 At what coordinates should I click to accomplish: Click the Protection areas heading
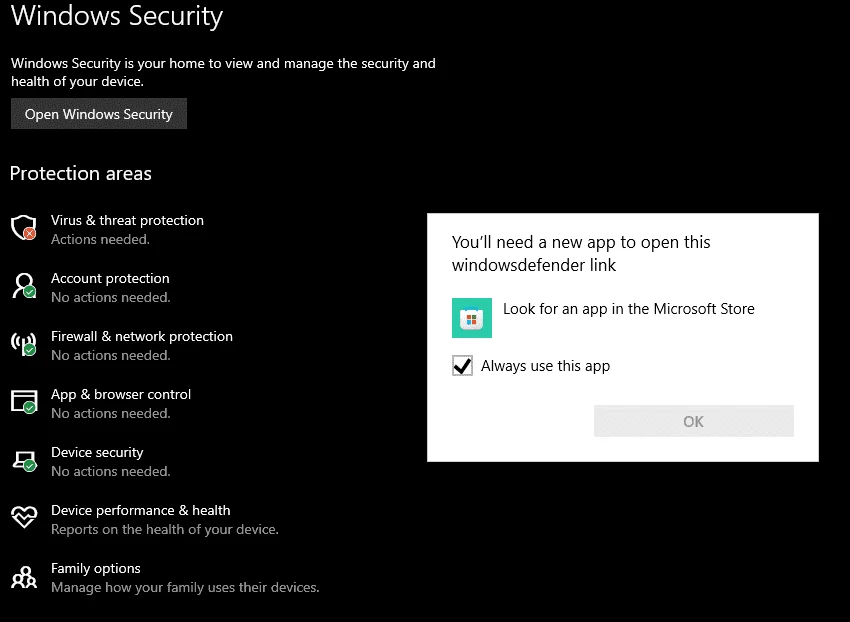pyautogui.click(x=81, y=174)
